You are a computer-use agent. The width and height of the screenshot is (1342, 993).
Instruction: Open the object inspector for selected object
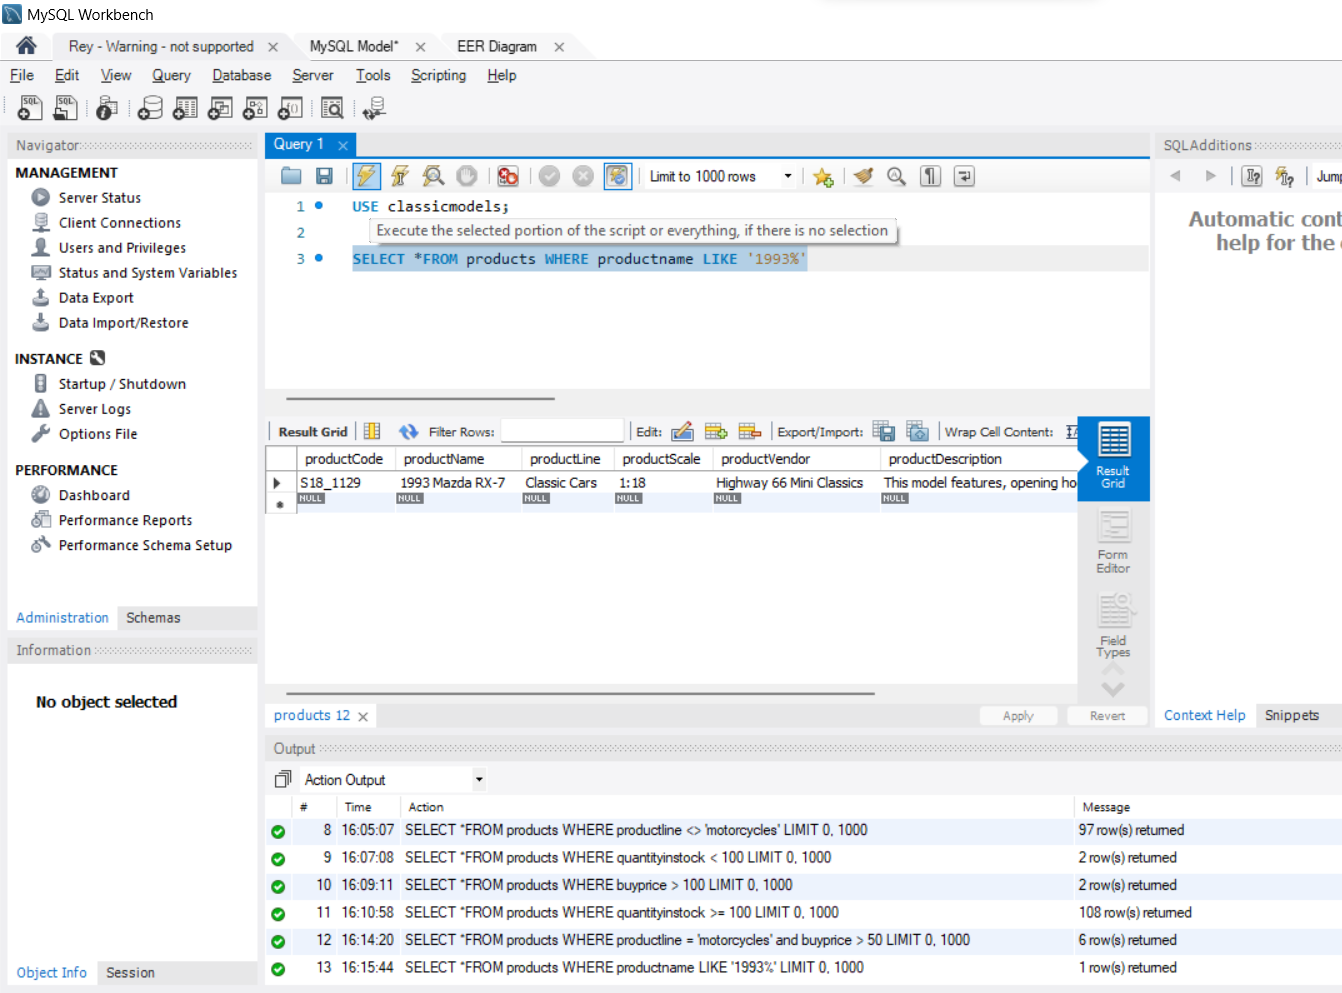coord(107,108)
